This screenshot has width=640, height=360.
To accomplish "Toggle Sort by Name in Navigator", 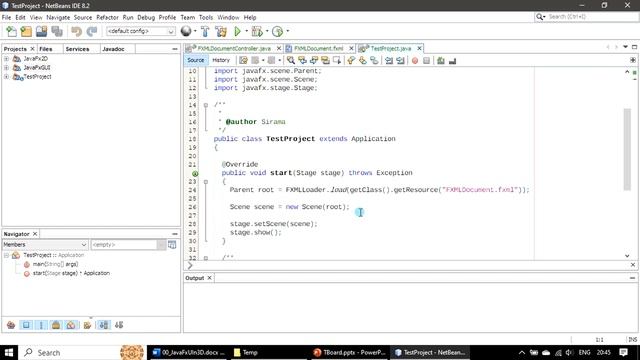I will [104, 325].
